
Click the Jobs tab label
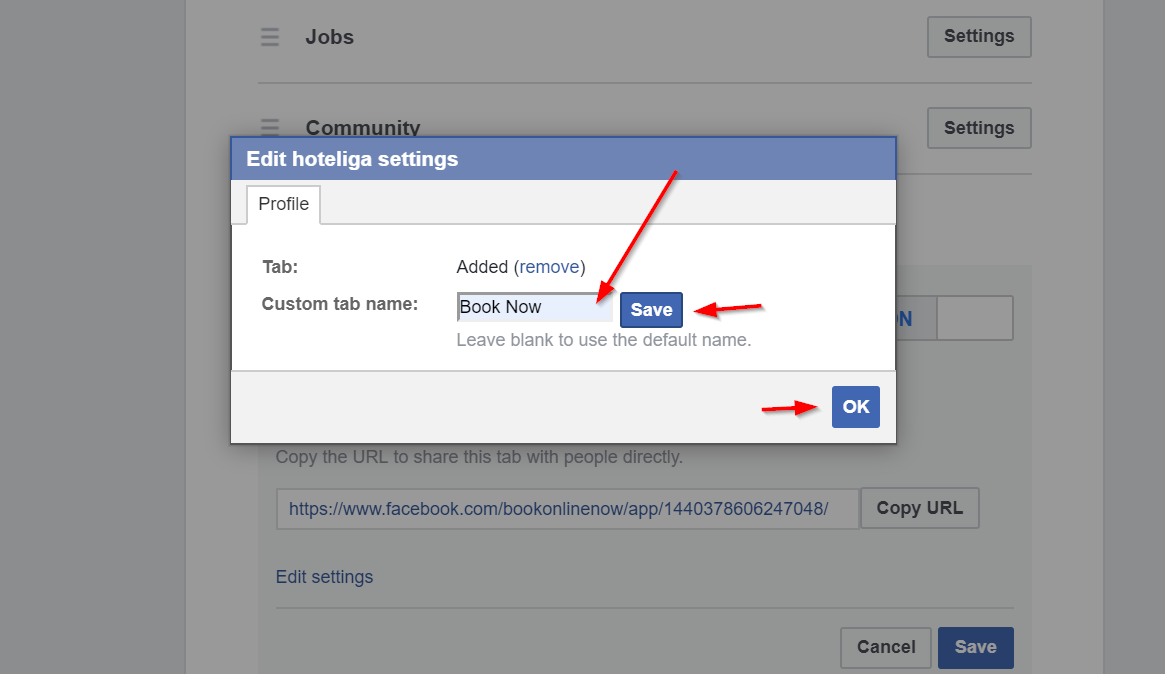click(x=330, y=37)
